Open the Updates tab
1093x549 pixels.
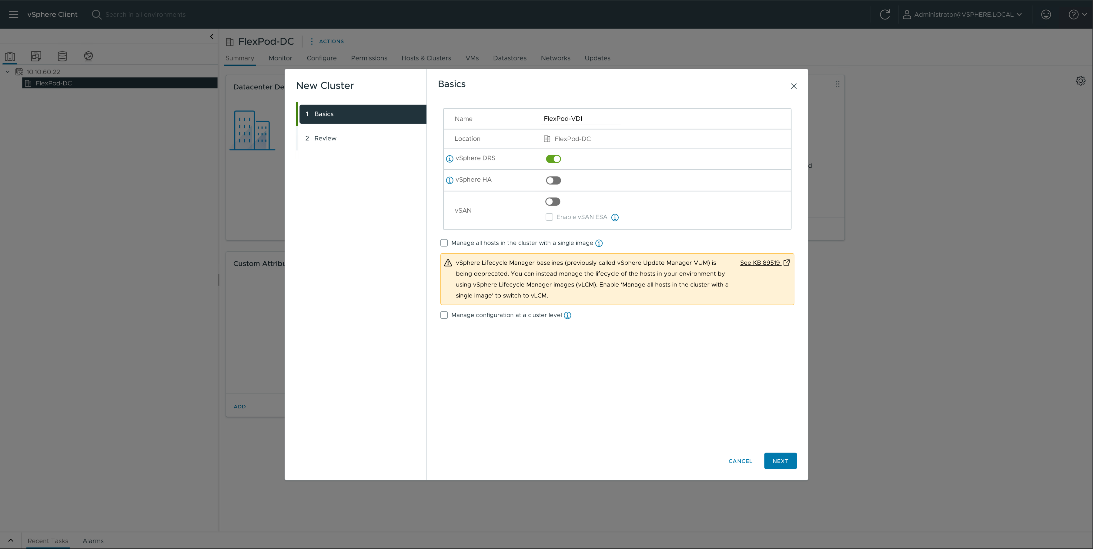(x=597, y=58)
